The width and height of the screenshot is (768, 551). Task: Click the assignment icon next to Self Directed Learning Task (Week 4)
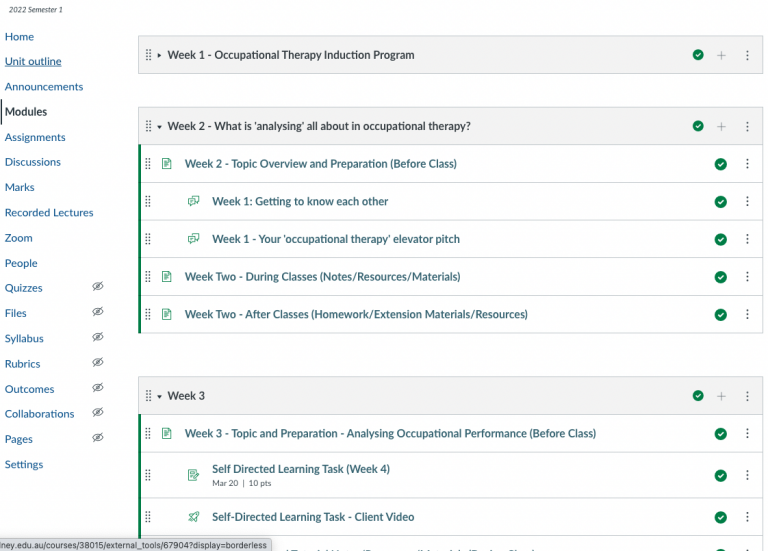[194, 475]
